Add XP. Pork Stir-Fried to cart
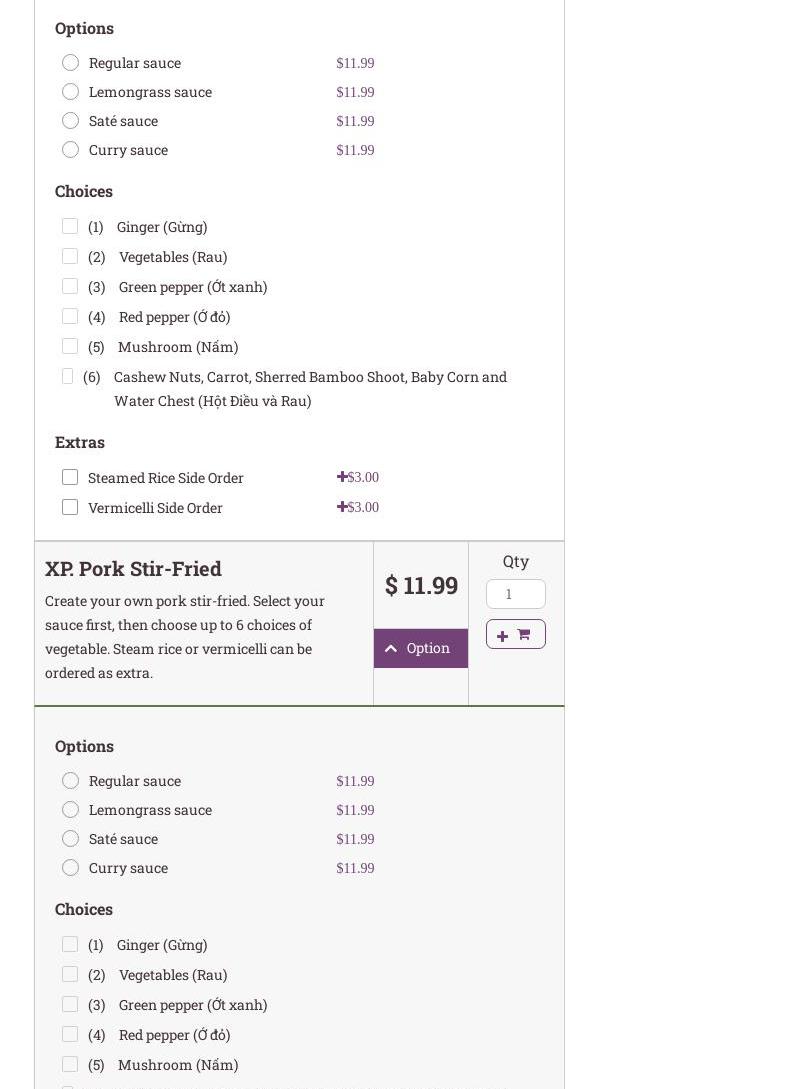The width and height of the screenshot is (785, 1089). (515, 634)
